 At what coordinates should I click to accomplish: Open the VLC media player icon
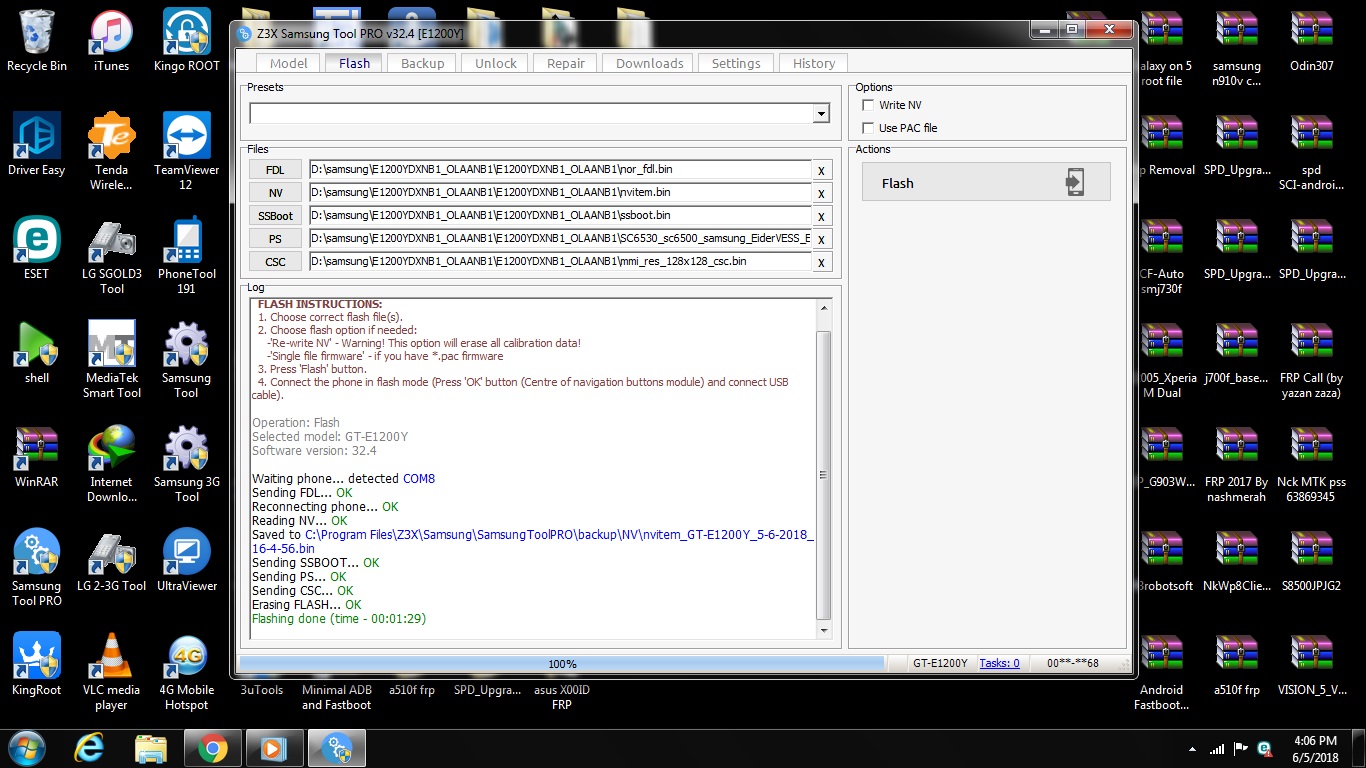[111, 671]
